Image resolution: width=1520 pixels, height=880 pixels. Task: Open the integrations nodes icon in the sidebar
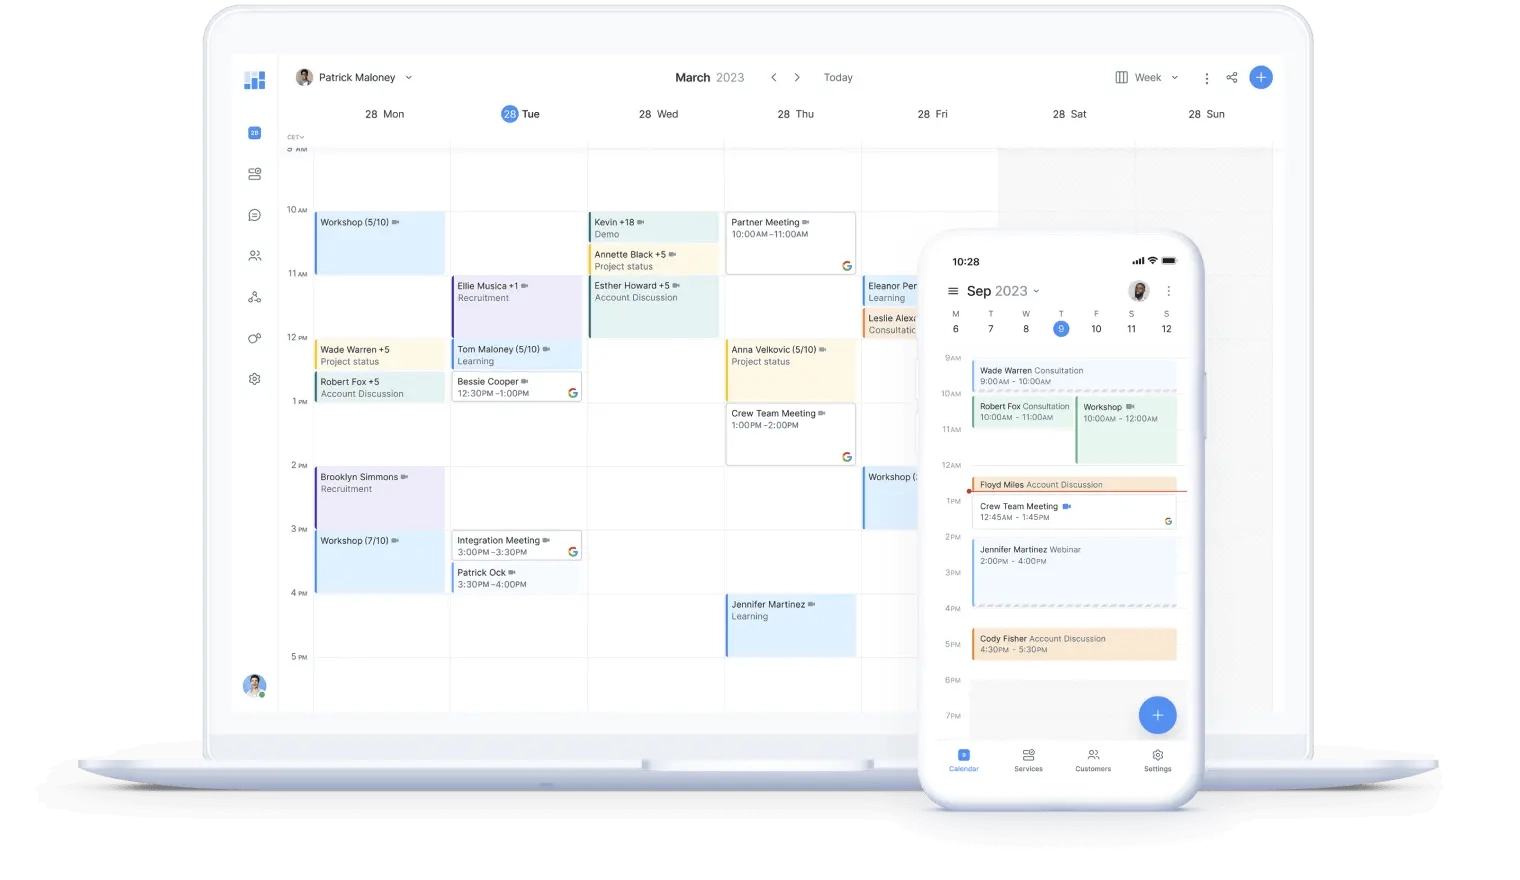click(254, 297)
